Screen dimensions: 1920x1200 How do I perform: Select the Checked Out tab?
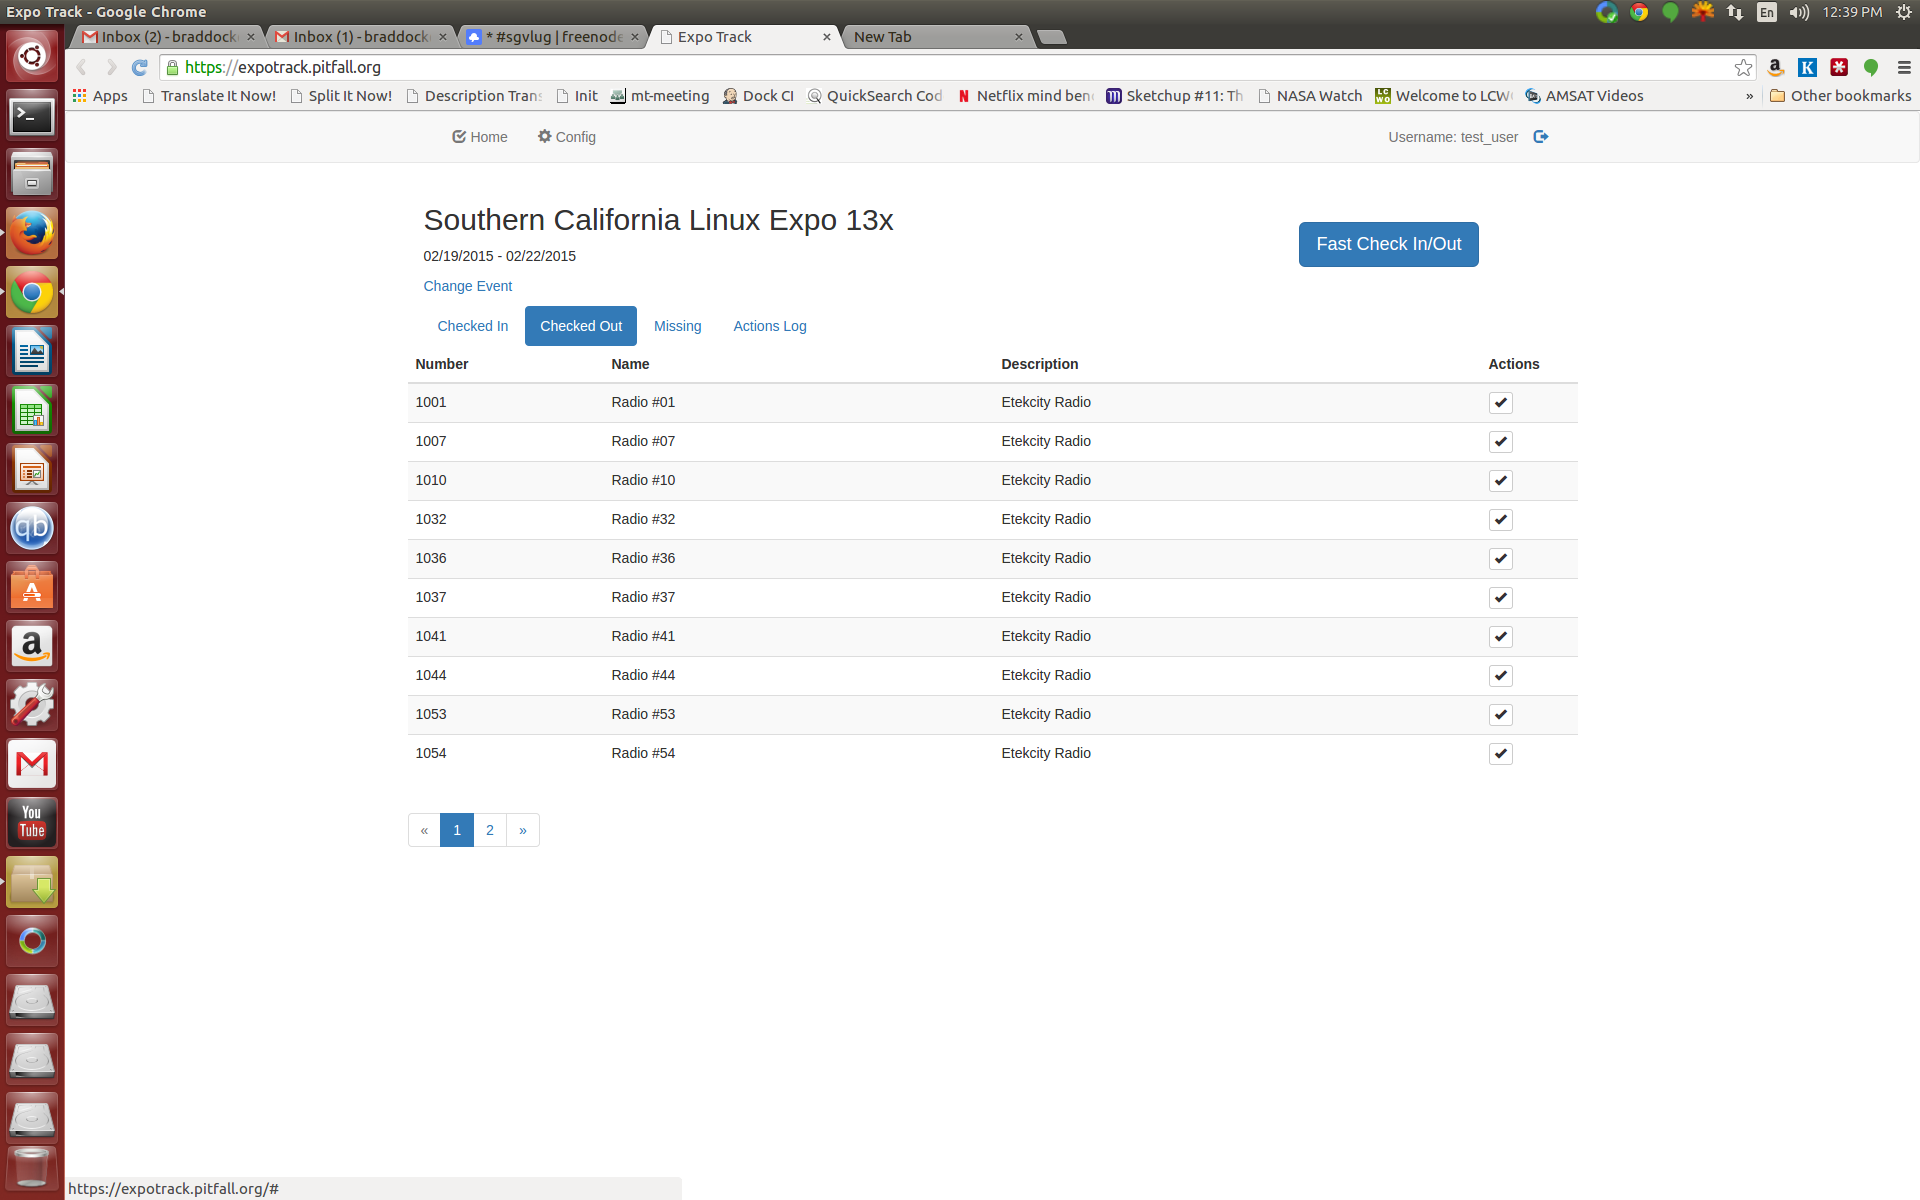(581, 326)
